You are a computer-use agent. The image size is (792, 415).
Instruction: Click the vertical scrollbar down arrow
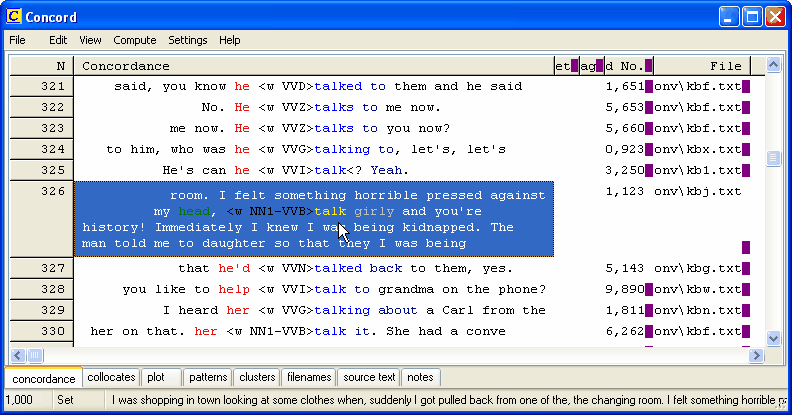[772, 338]
